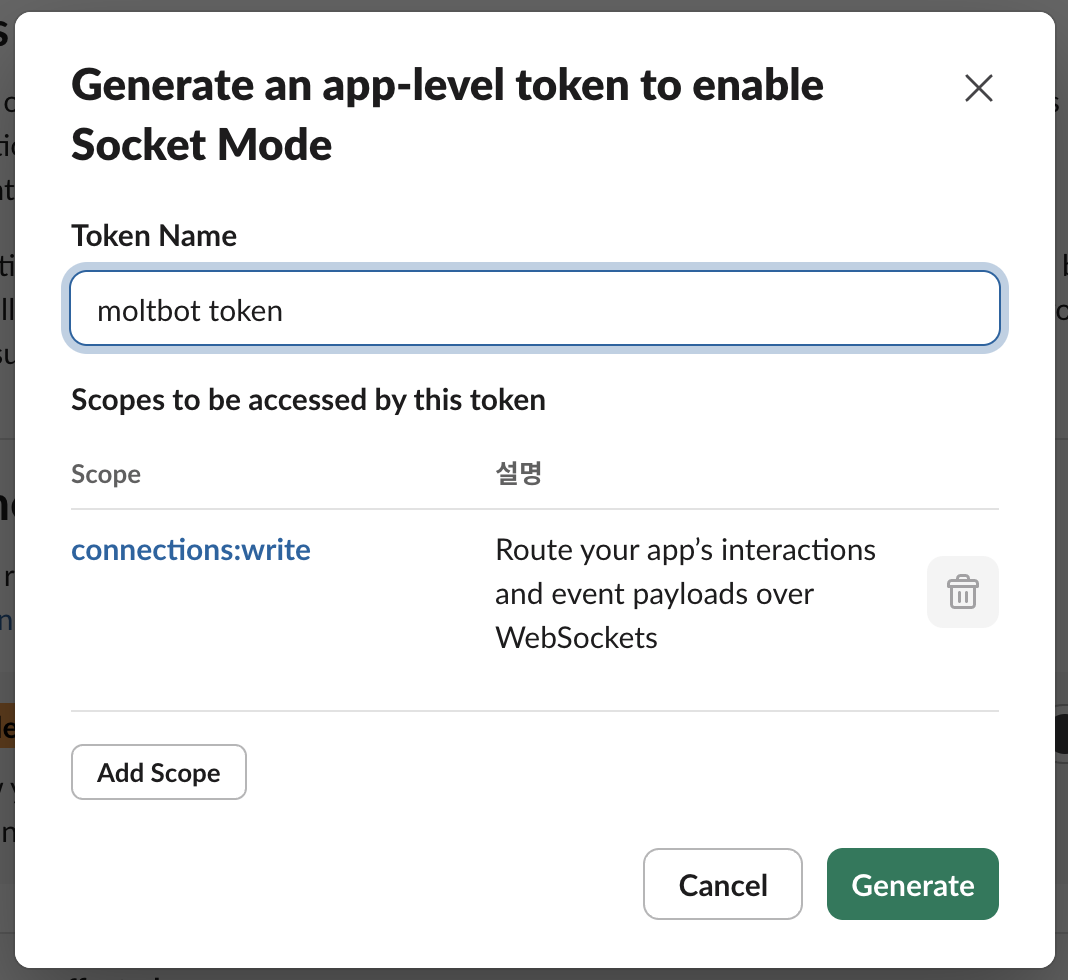Click the orange badge behind dialog's left edge
This screenshot has width=1068, height=980.
click(x=7, y=725)
